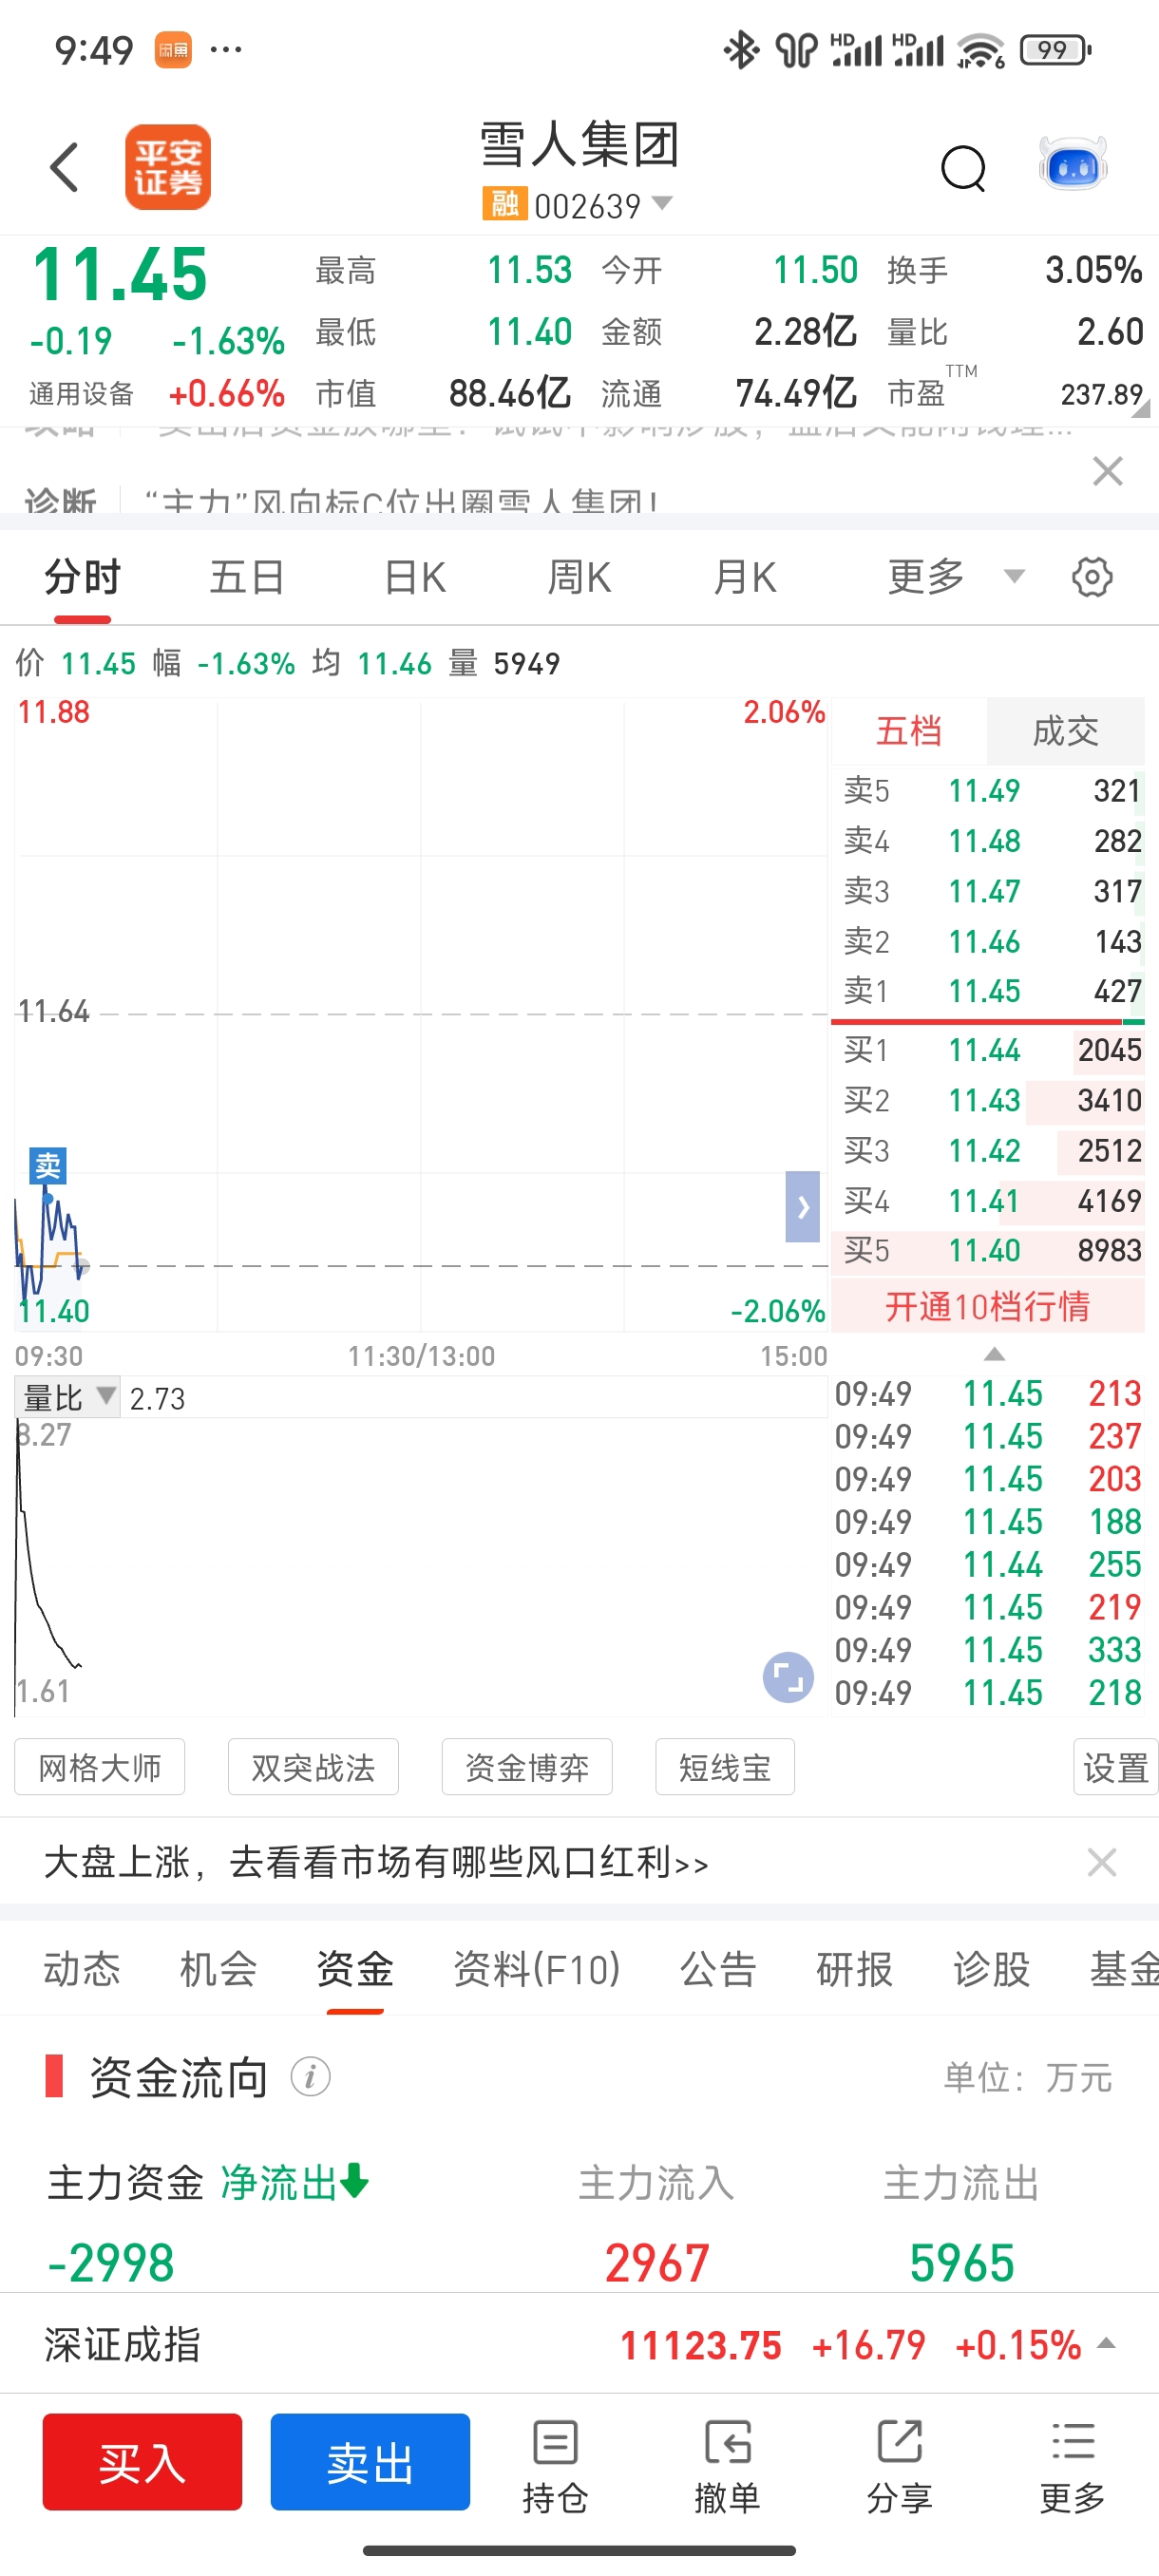
Task: Tap the back arrow icon
Action: pos(64,167)
